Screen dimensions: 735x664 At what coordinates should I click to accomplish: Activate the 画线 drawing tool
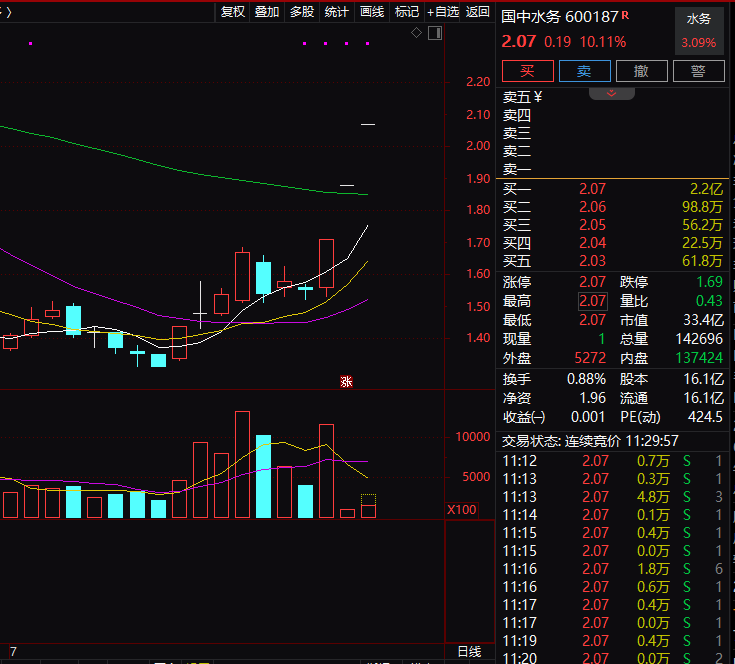point(372,12)
